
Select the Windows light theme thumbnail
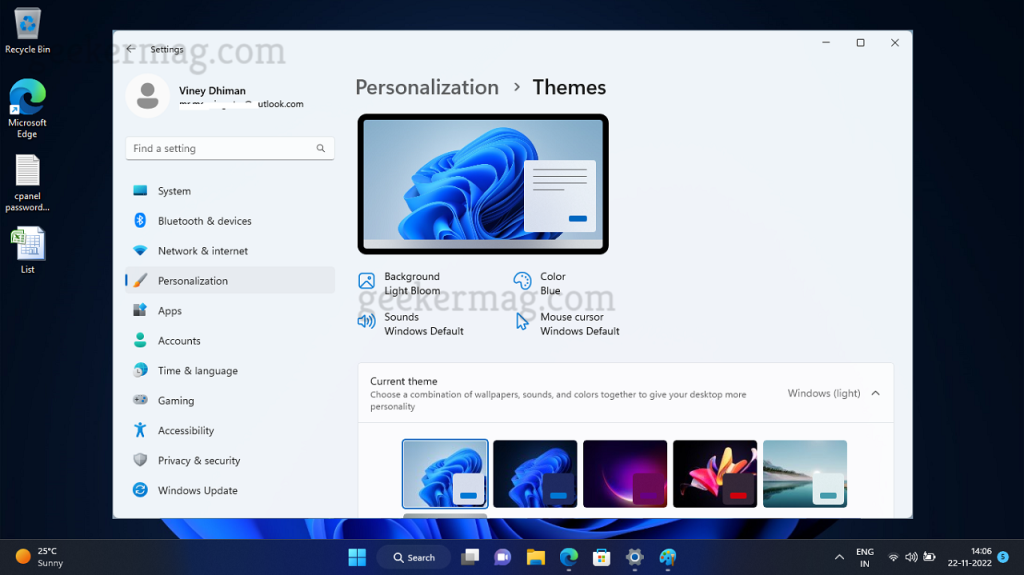tap(445, 474)
